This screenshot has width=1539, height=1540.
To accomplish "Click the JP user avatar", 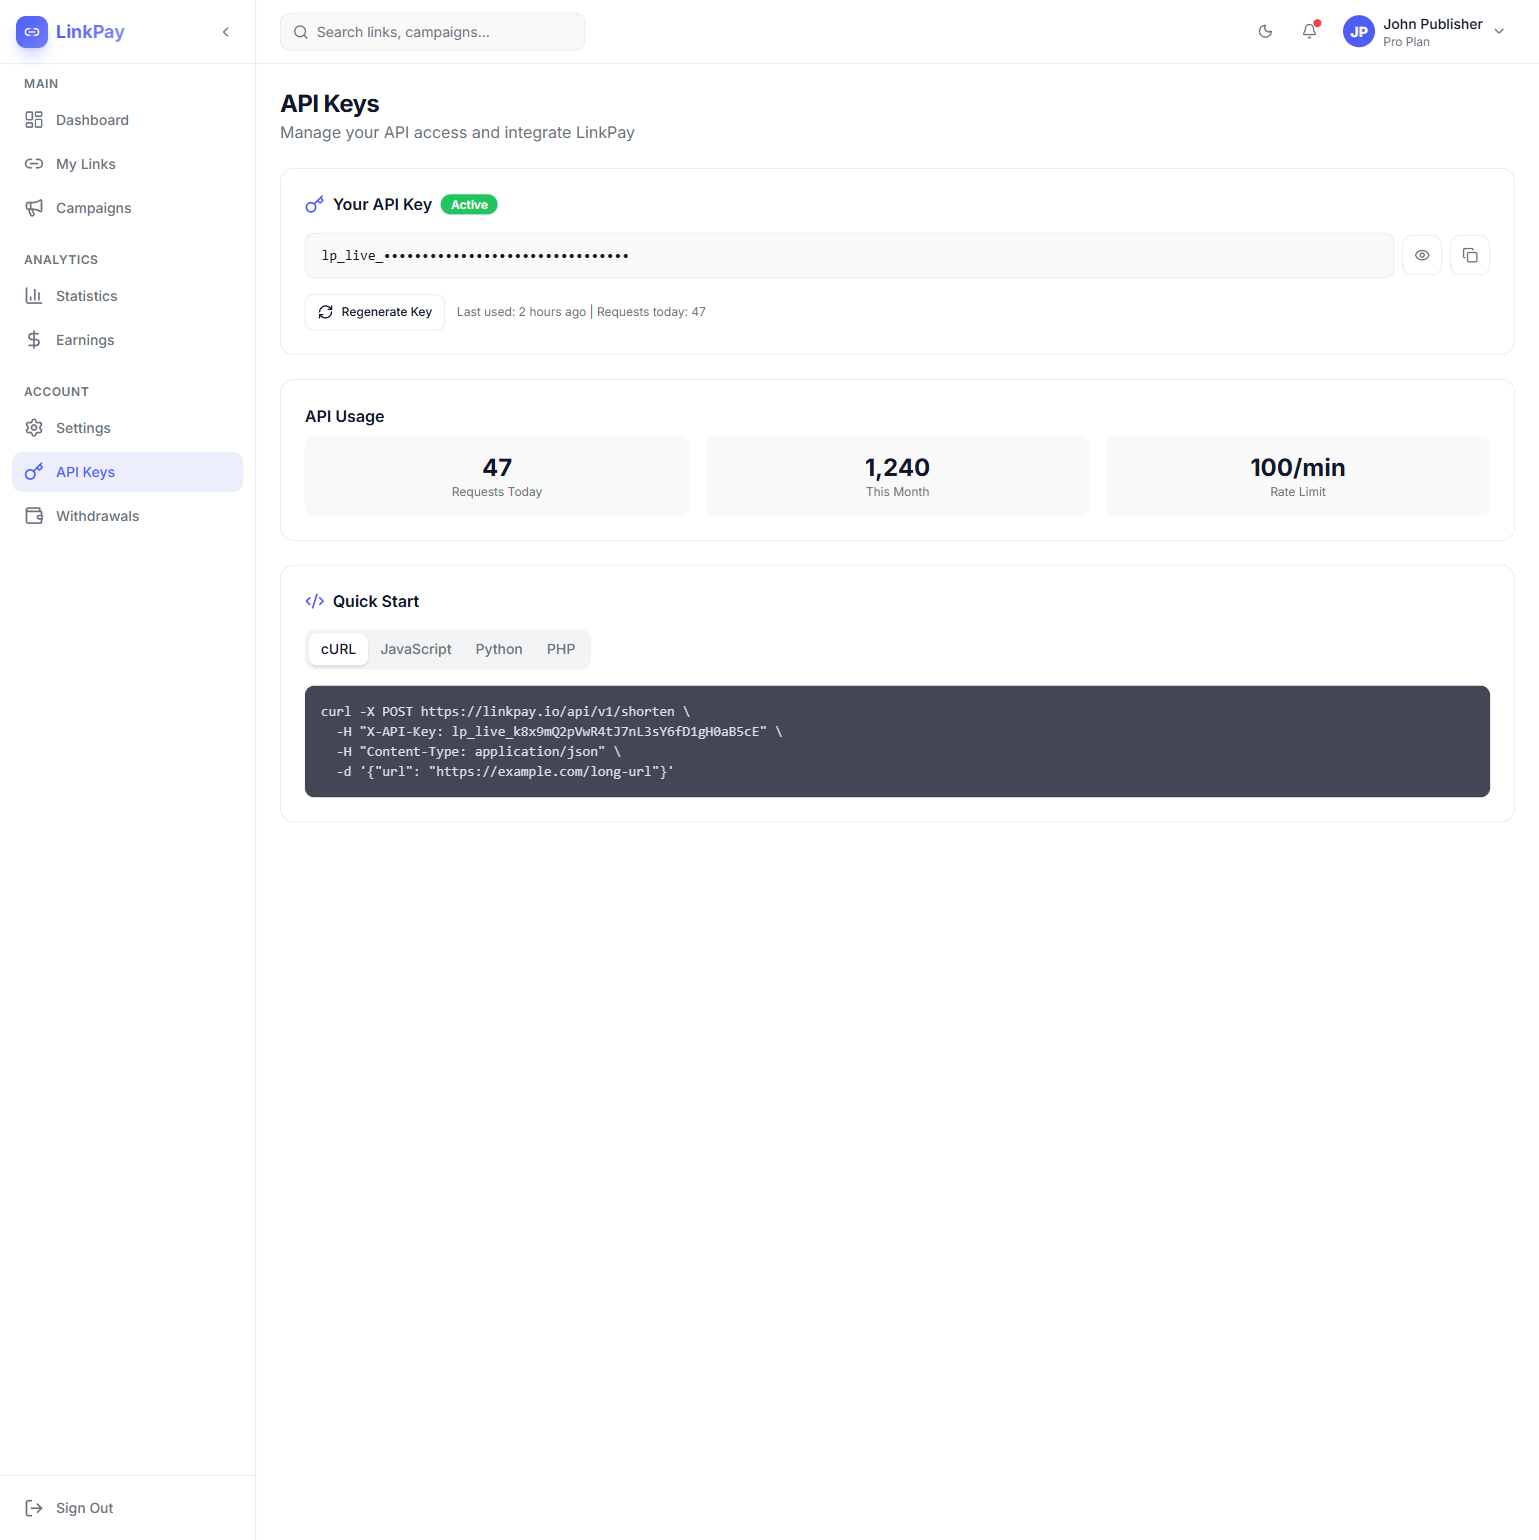I will point(1359,32).
